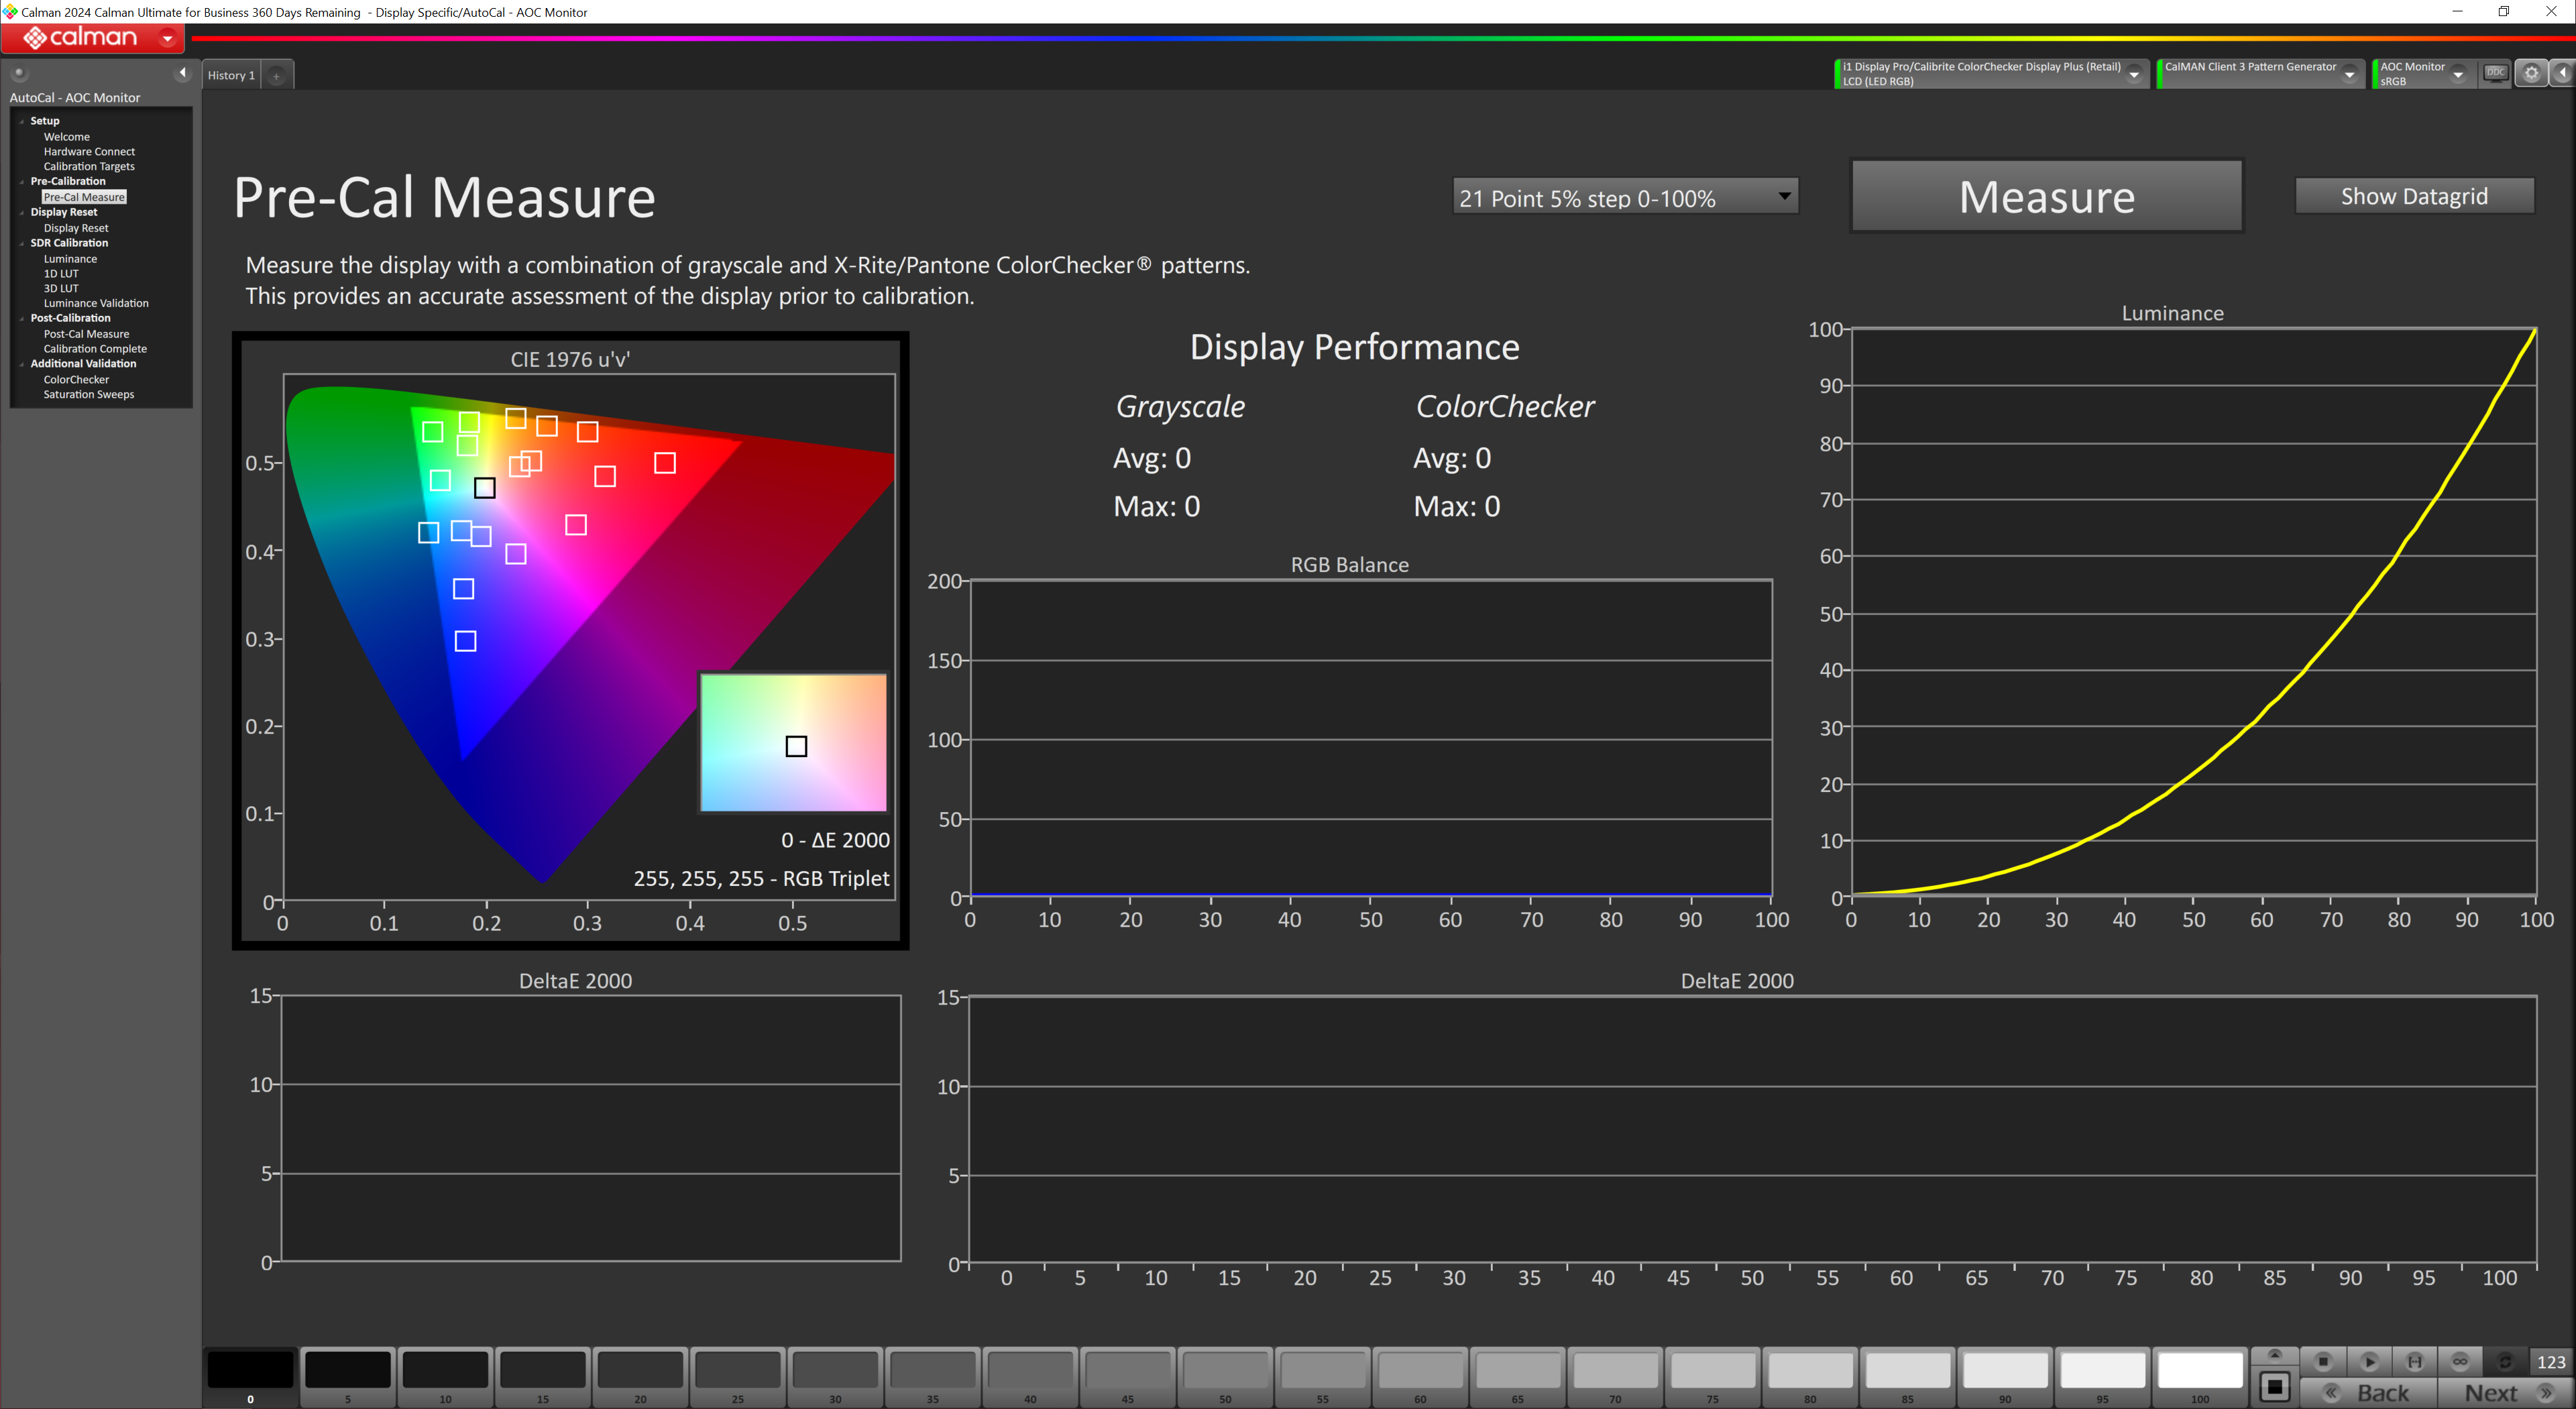Collapse the right panel arrow next to the gear
This screenshot has width=2576, height=1409.
(x=2563, y=73)
